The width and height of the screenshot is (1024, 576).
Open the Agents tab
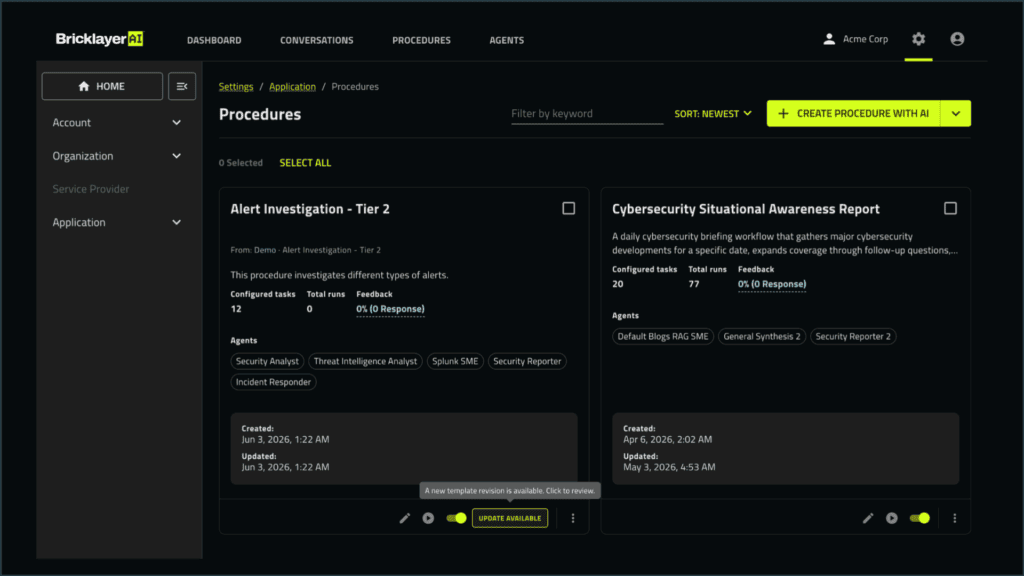click(x=507, y=40)
